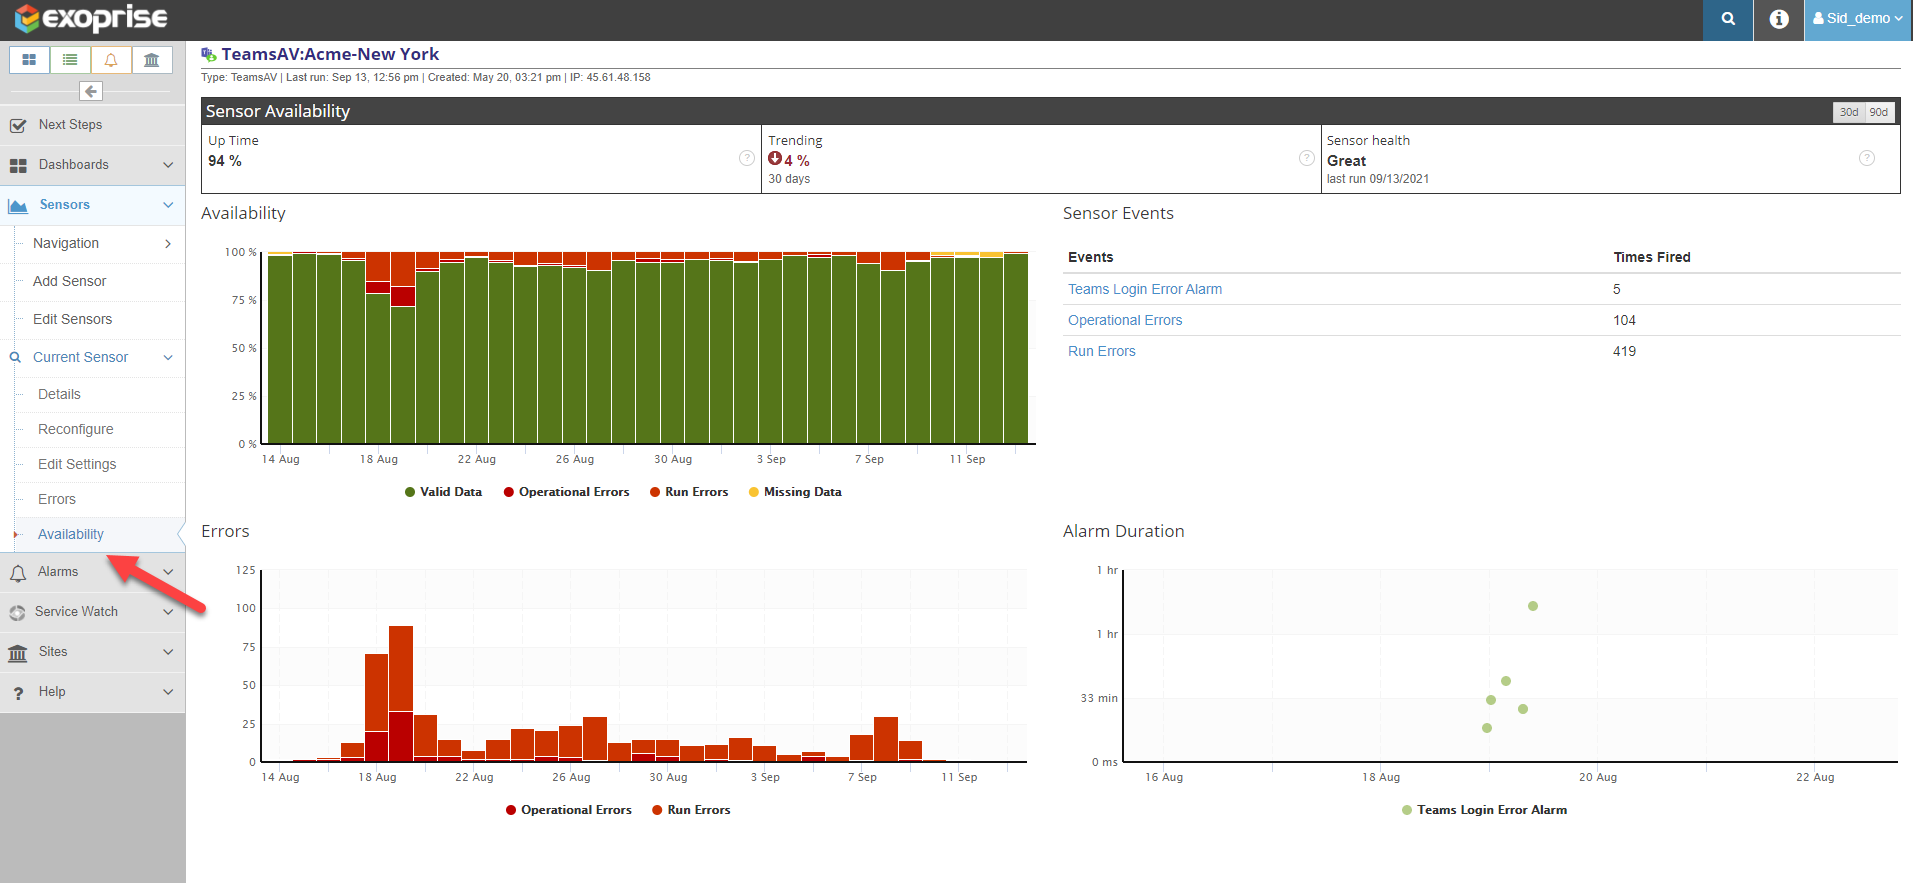Expand the Dashboards chevron
The image size is (1913, 883).
point(168,165)
